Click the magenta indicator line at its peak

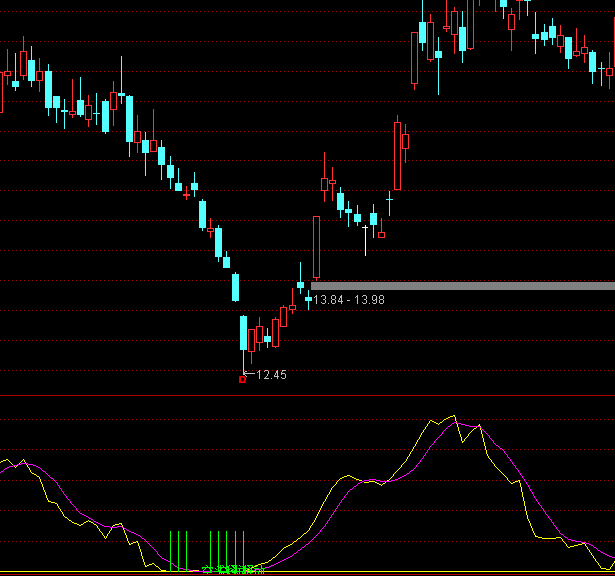click(461, 424)
